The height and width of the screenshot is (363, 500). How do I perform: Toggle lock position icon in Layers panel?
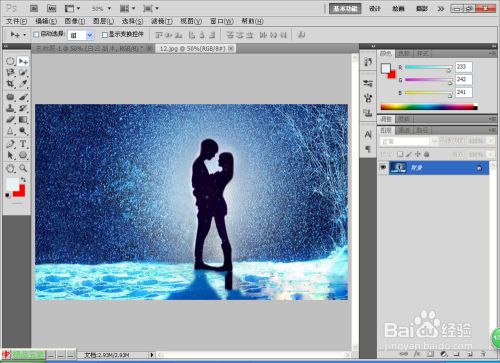(x=418, y=154)
